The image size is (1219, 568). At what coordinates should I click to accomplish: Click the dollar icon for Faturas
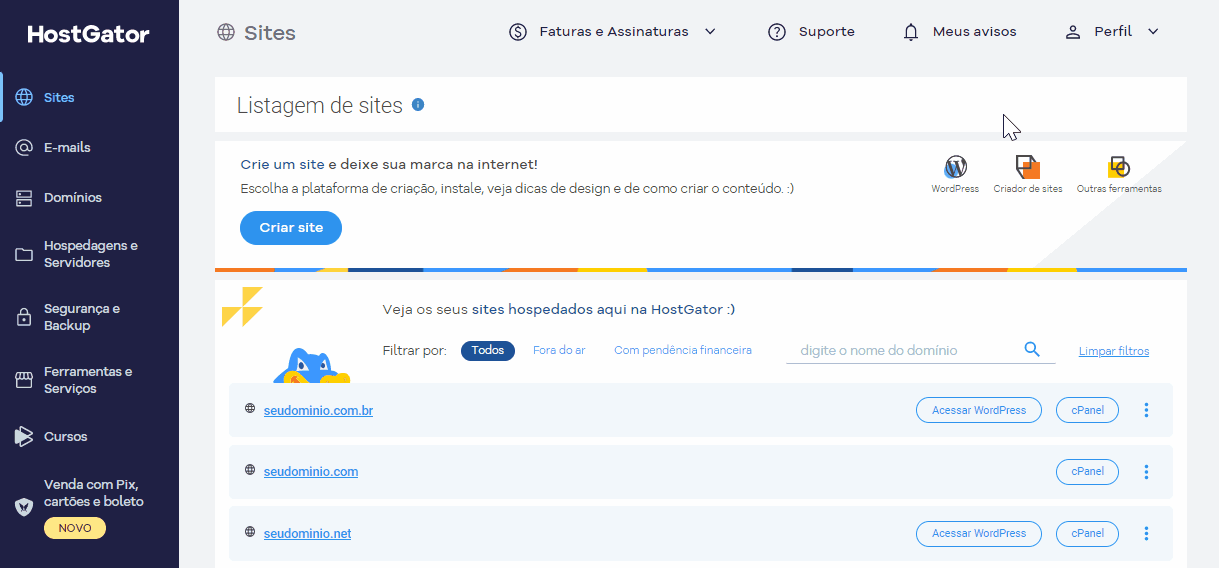pos(518,32)
